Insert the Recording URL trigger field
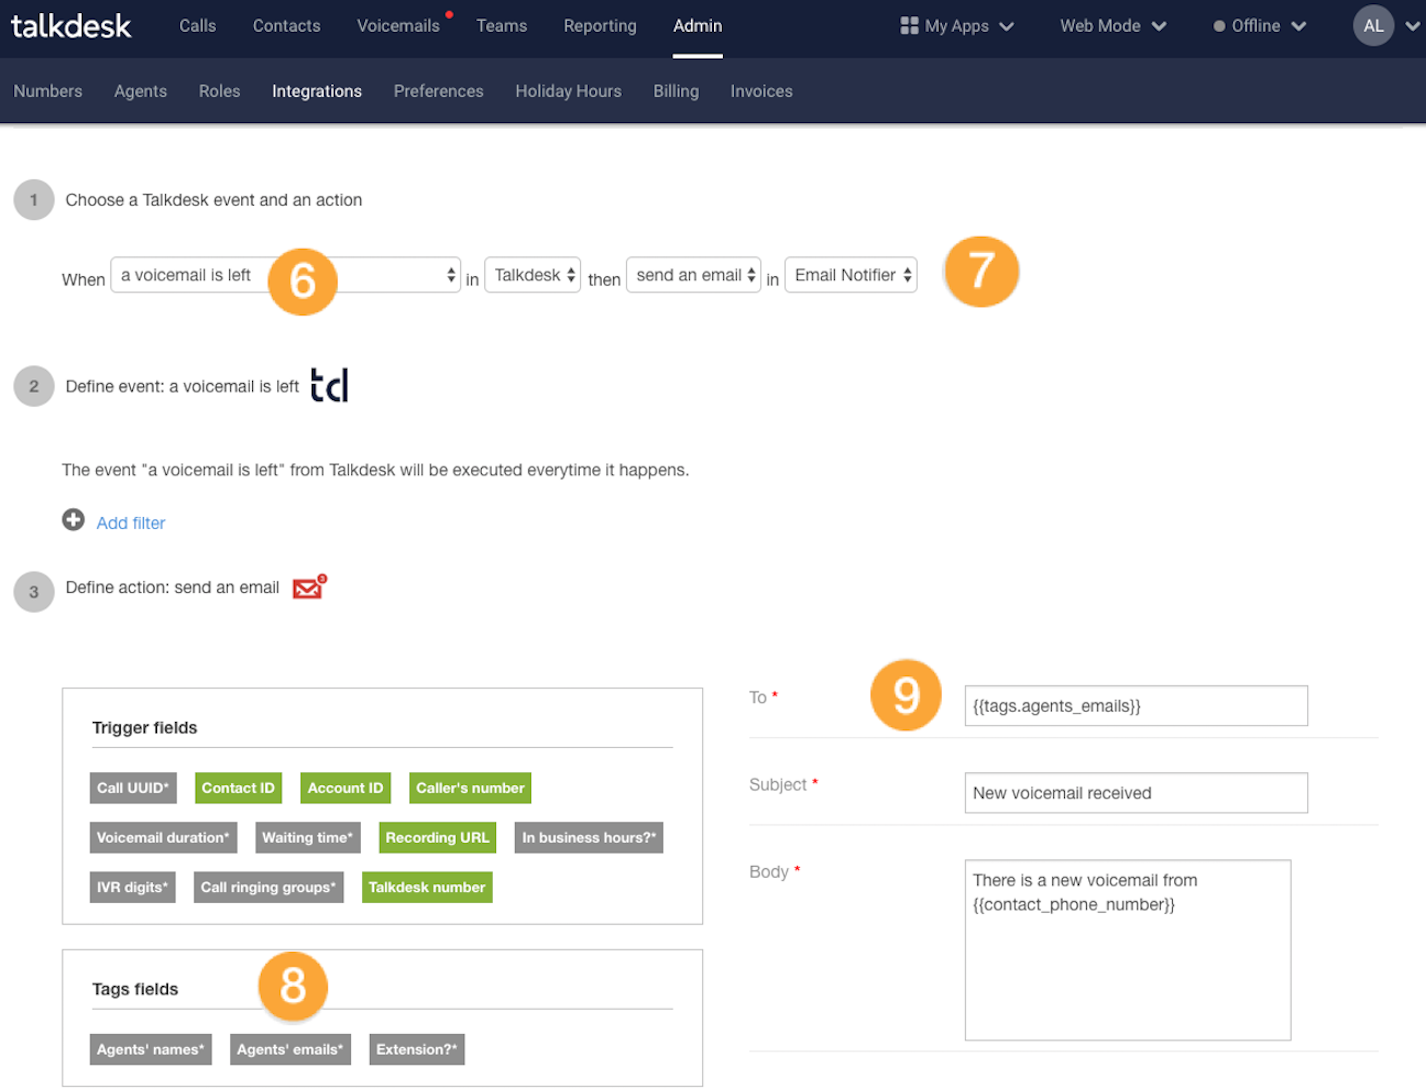1426x1089 pixels. pyautogui.click(x=437, y=838)
